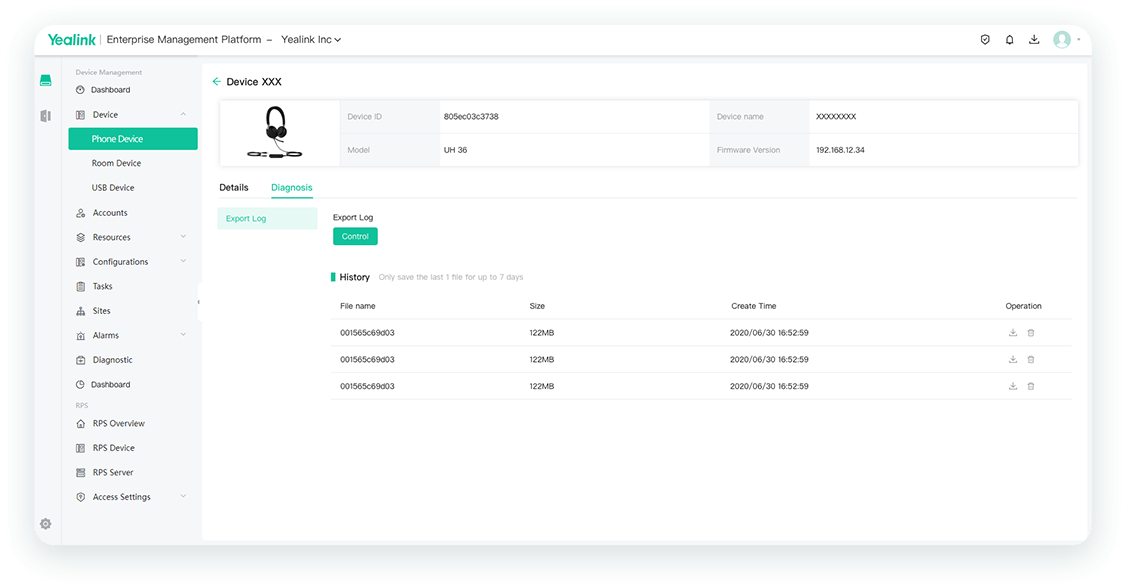Open the notifications bell icon
Image resolution: width=1126 pixels, height=588 pixels.
[x=1009, y=40]
